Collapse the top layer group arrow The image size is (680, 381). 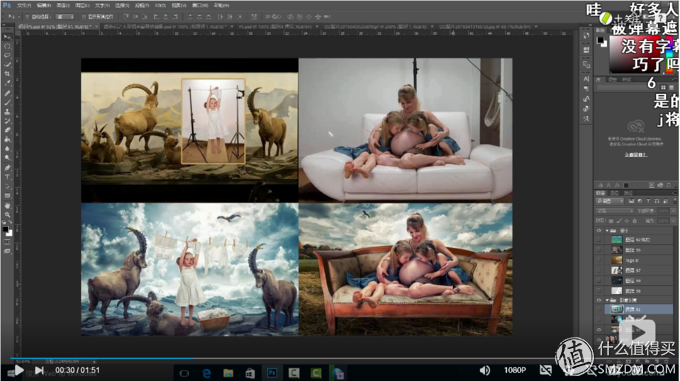(x=607, y=231)
